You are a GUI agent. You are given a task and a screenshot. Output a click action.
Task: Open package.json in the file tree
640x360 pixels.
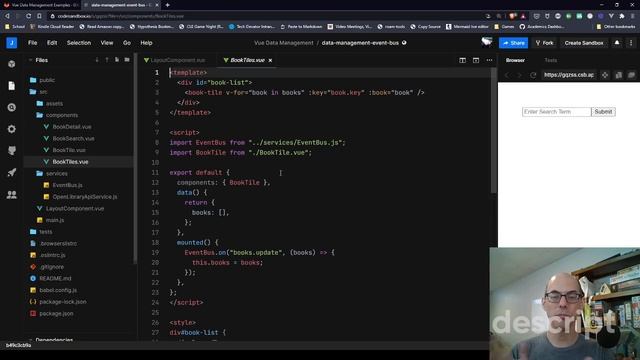click(x=56, y=313)
